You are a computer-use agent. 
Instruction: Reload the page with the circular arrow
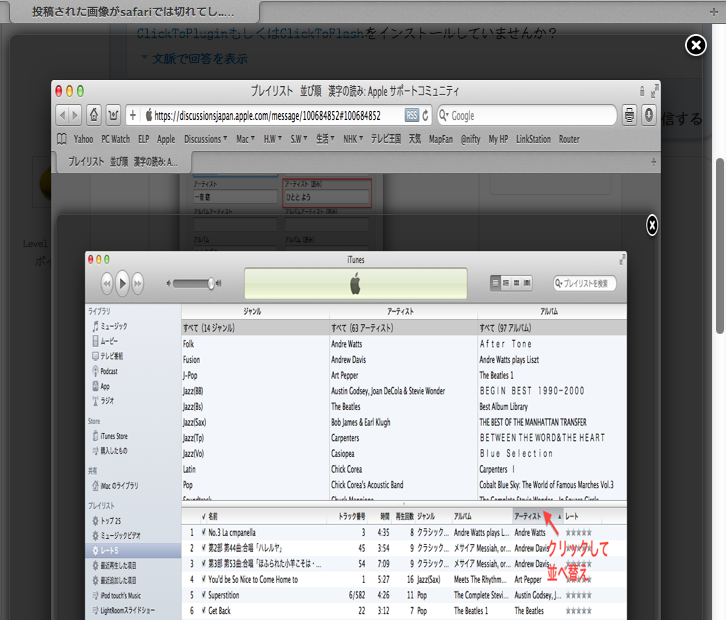coord(426,115)
